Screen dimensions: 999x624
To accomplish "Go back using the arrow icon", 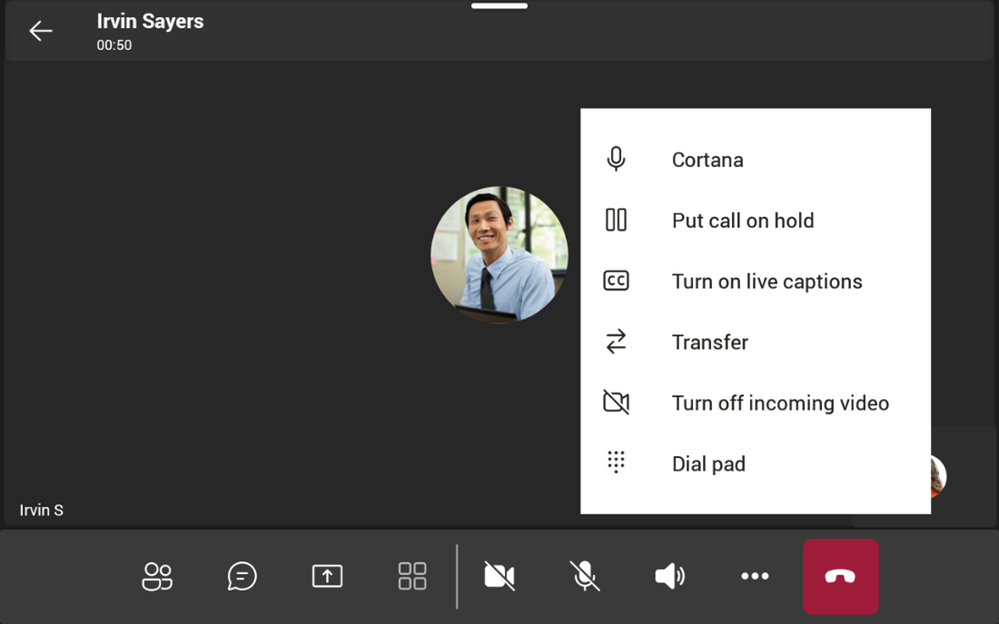I will pos(40,31).
